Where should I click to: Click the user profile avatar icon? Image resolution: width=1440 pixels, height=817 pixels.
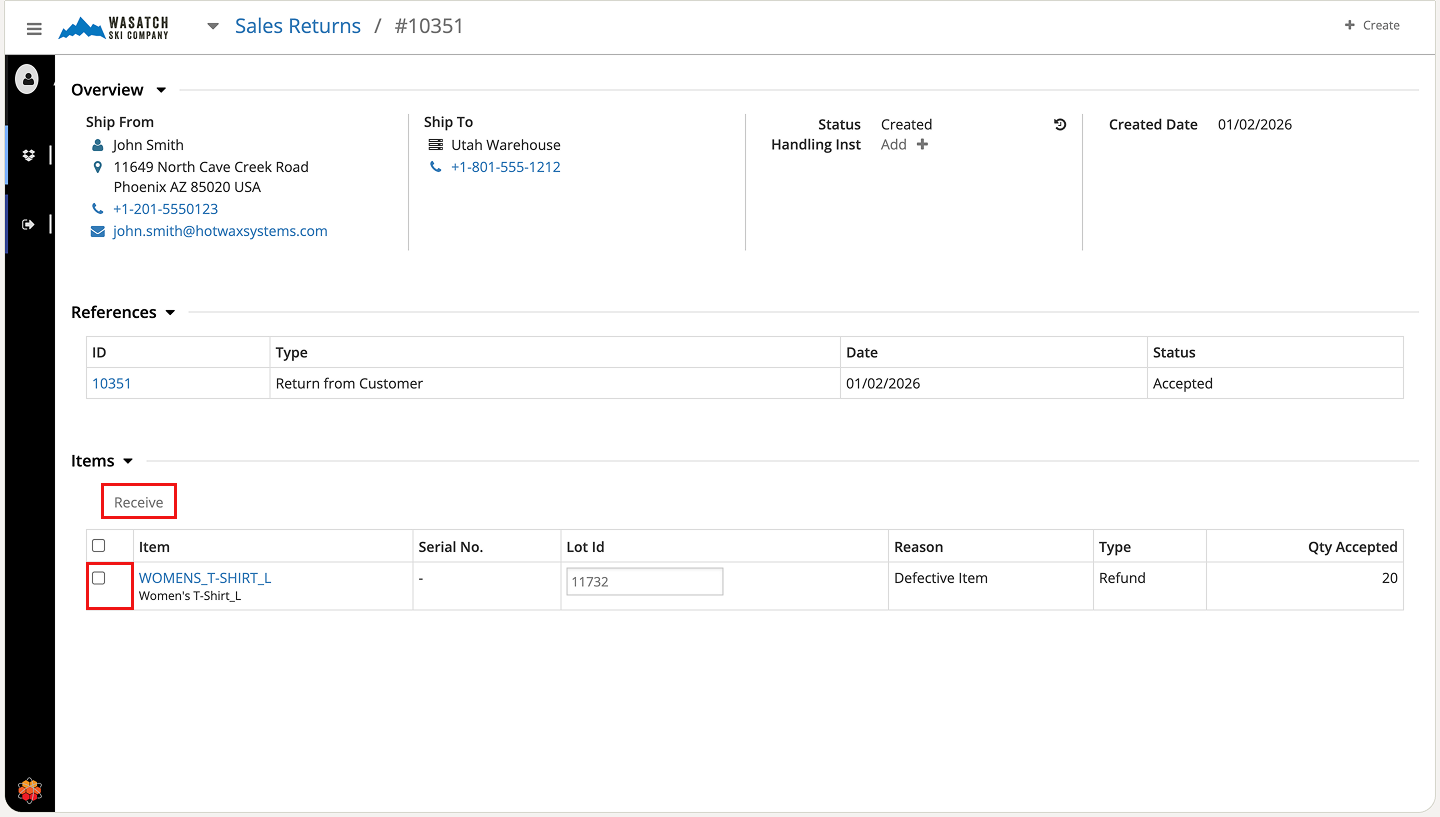27,79
